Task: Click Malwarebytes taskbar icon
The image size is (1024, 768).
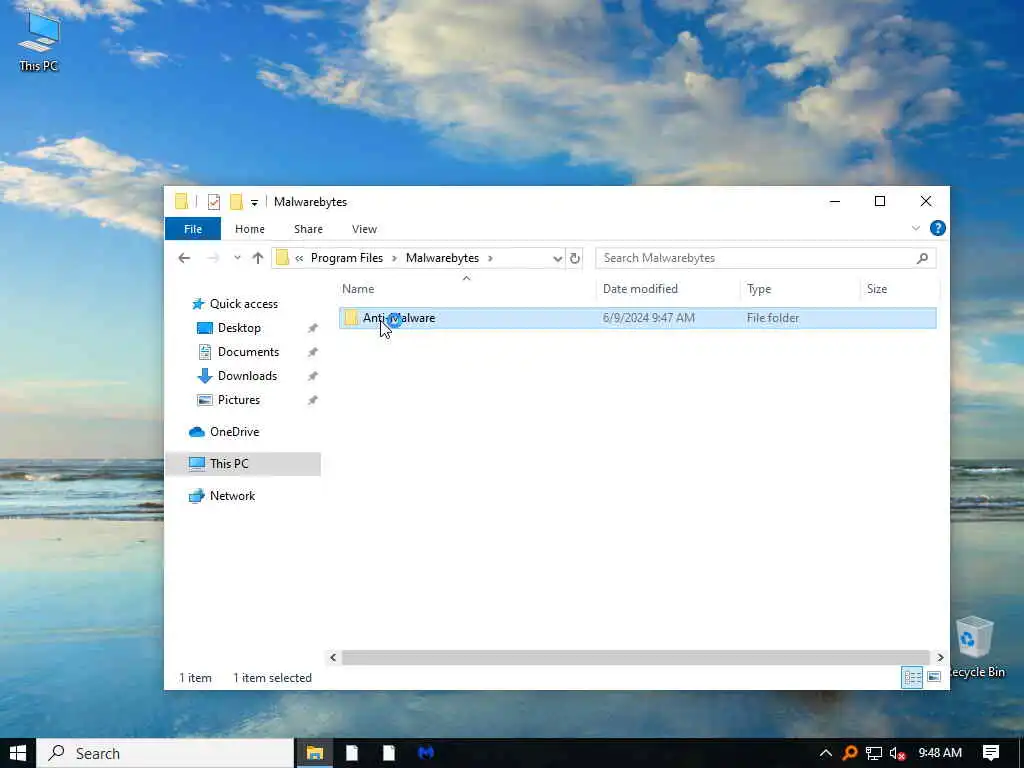Action: pyautogui.click(x=426, y=753)
